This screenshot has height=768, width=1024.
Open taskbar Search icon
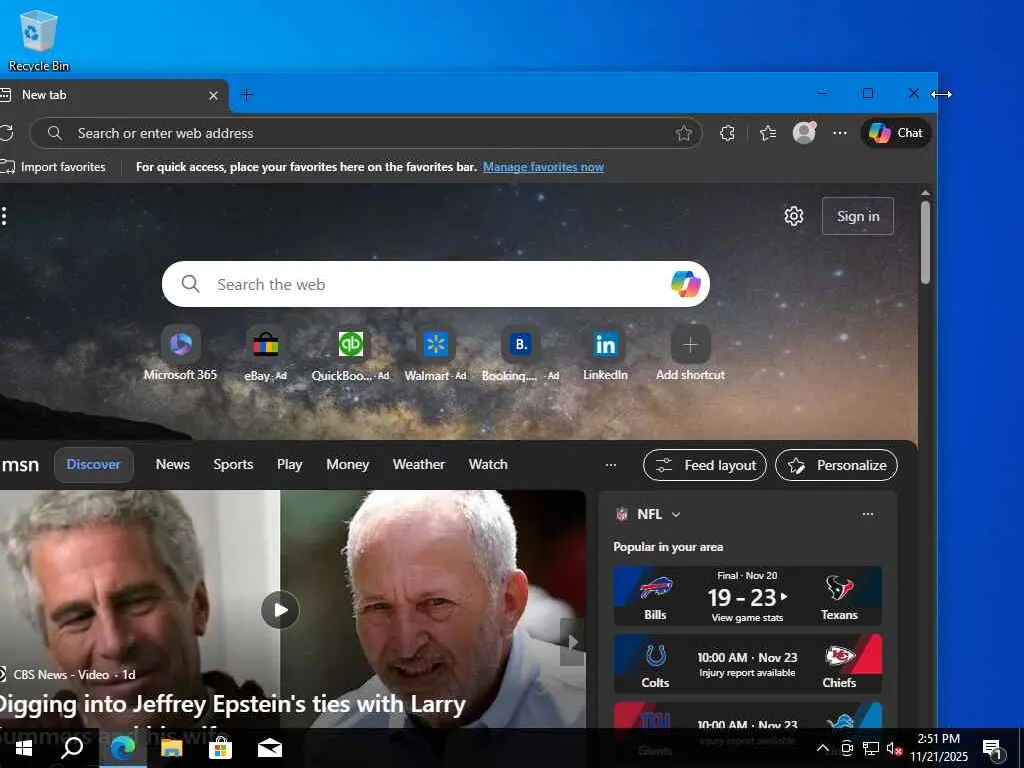(x=72, y=748)
